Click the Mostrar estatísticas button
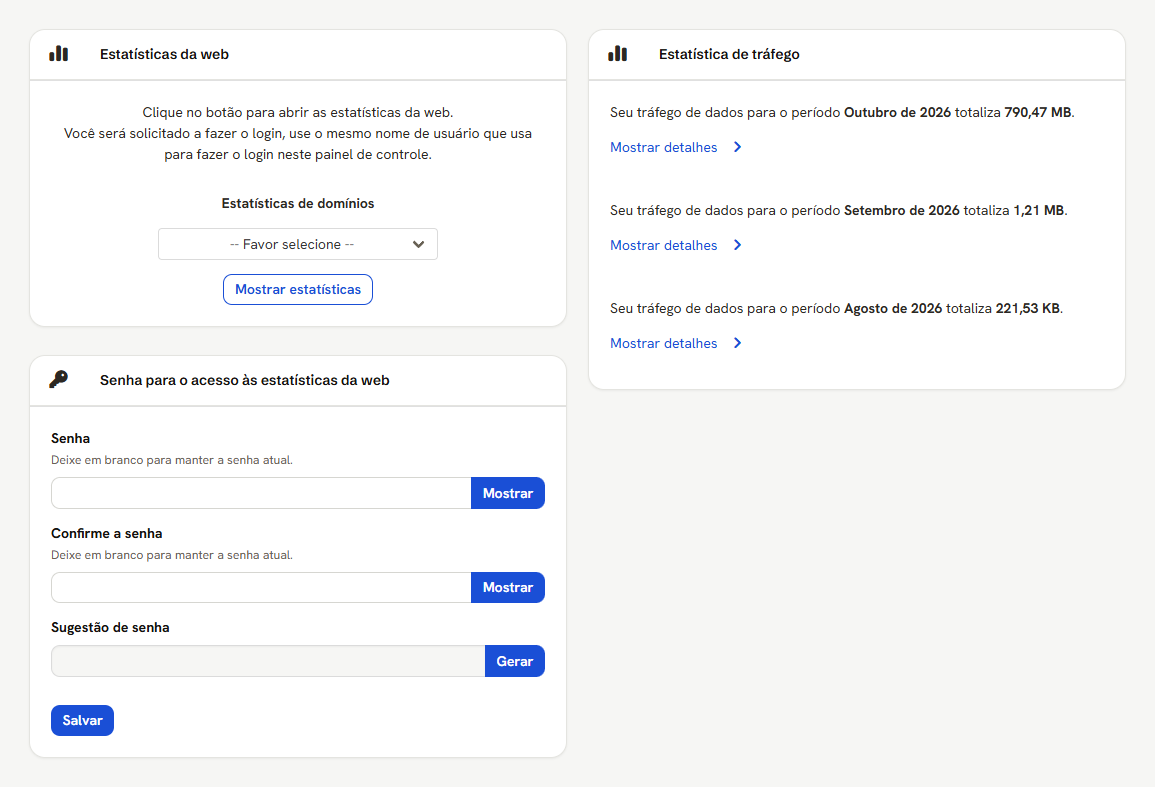The height and width of the screenshot is (787, 1155). [x=298, y=290]
